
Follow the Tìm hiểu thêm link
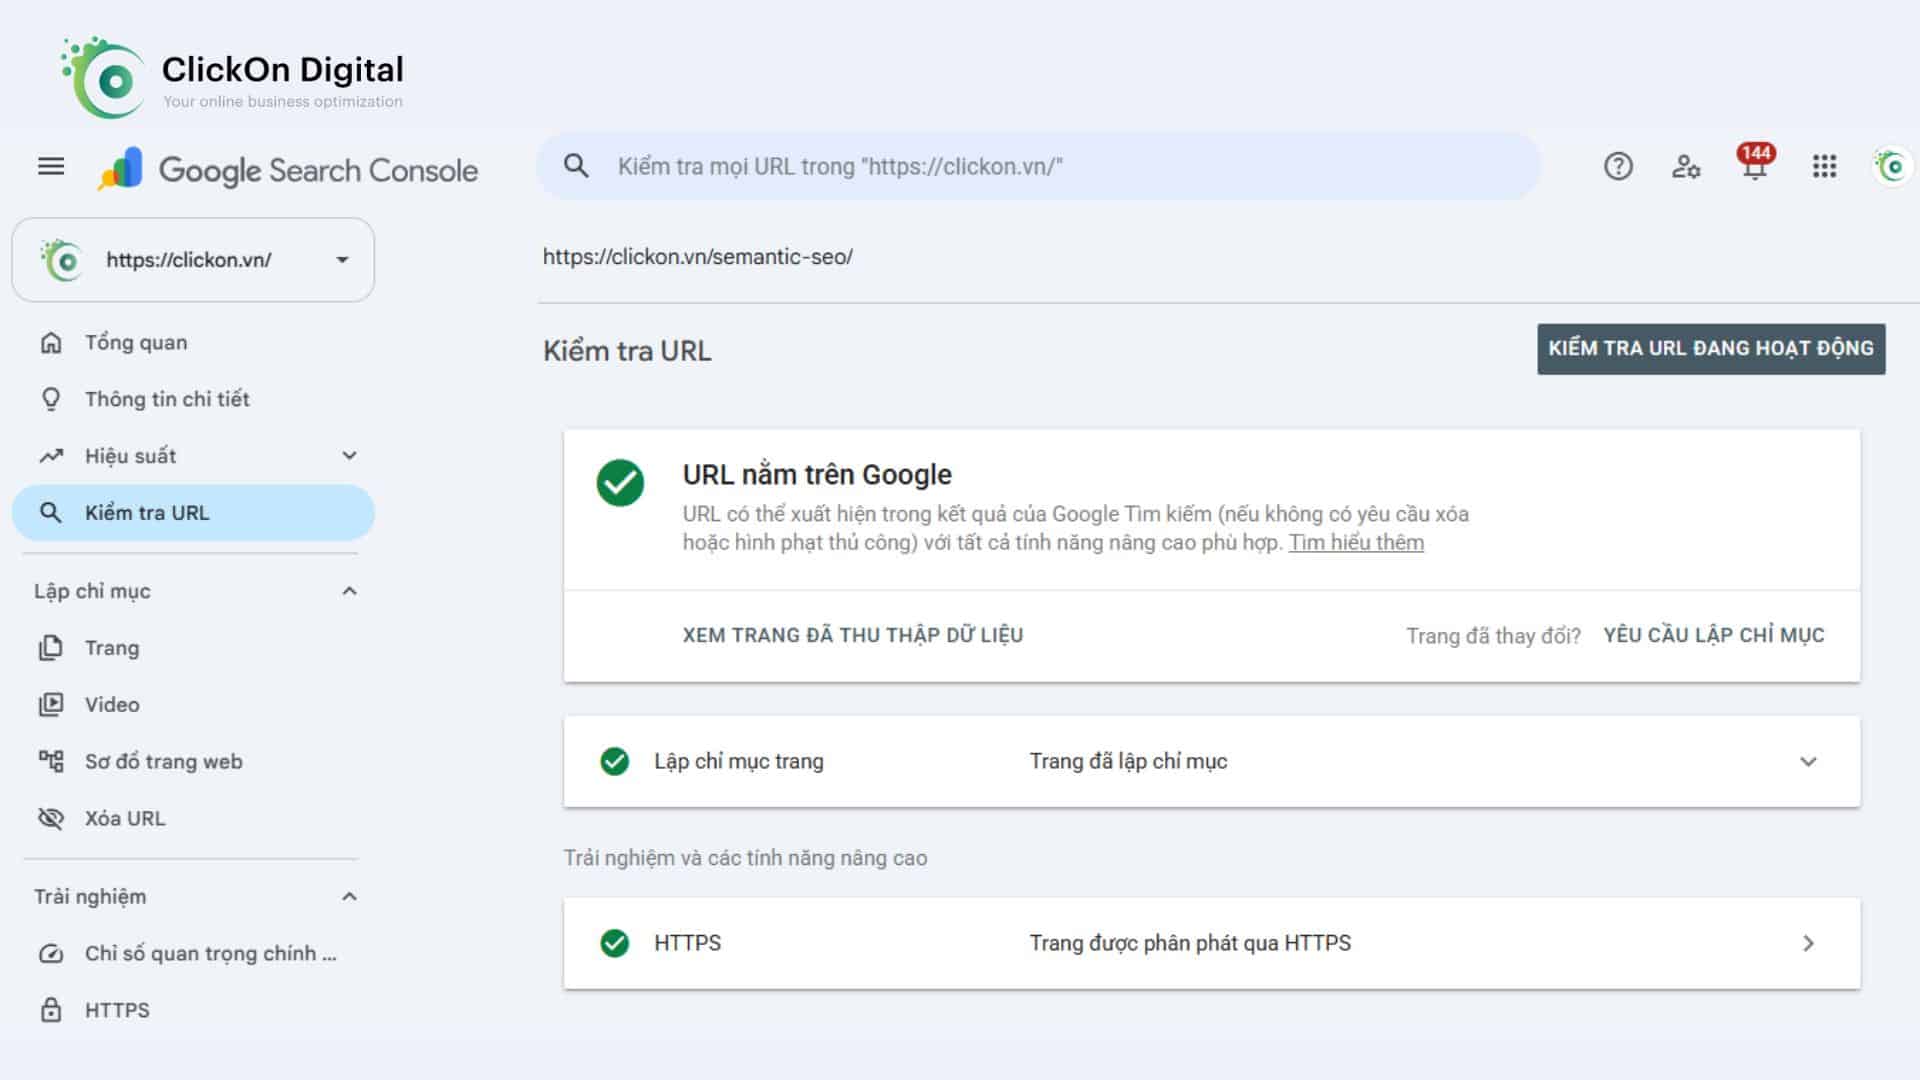tap(1356, 543)
